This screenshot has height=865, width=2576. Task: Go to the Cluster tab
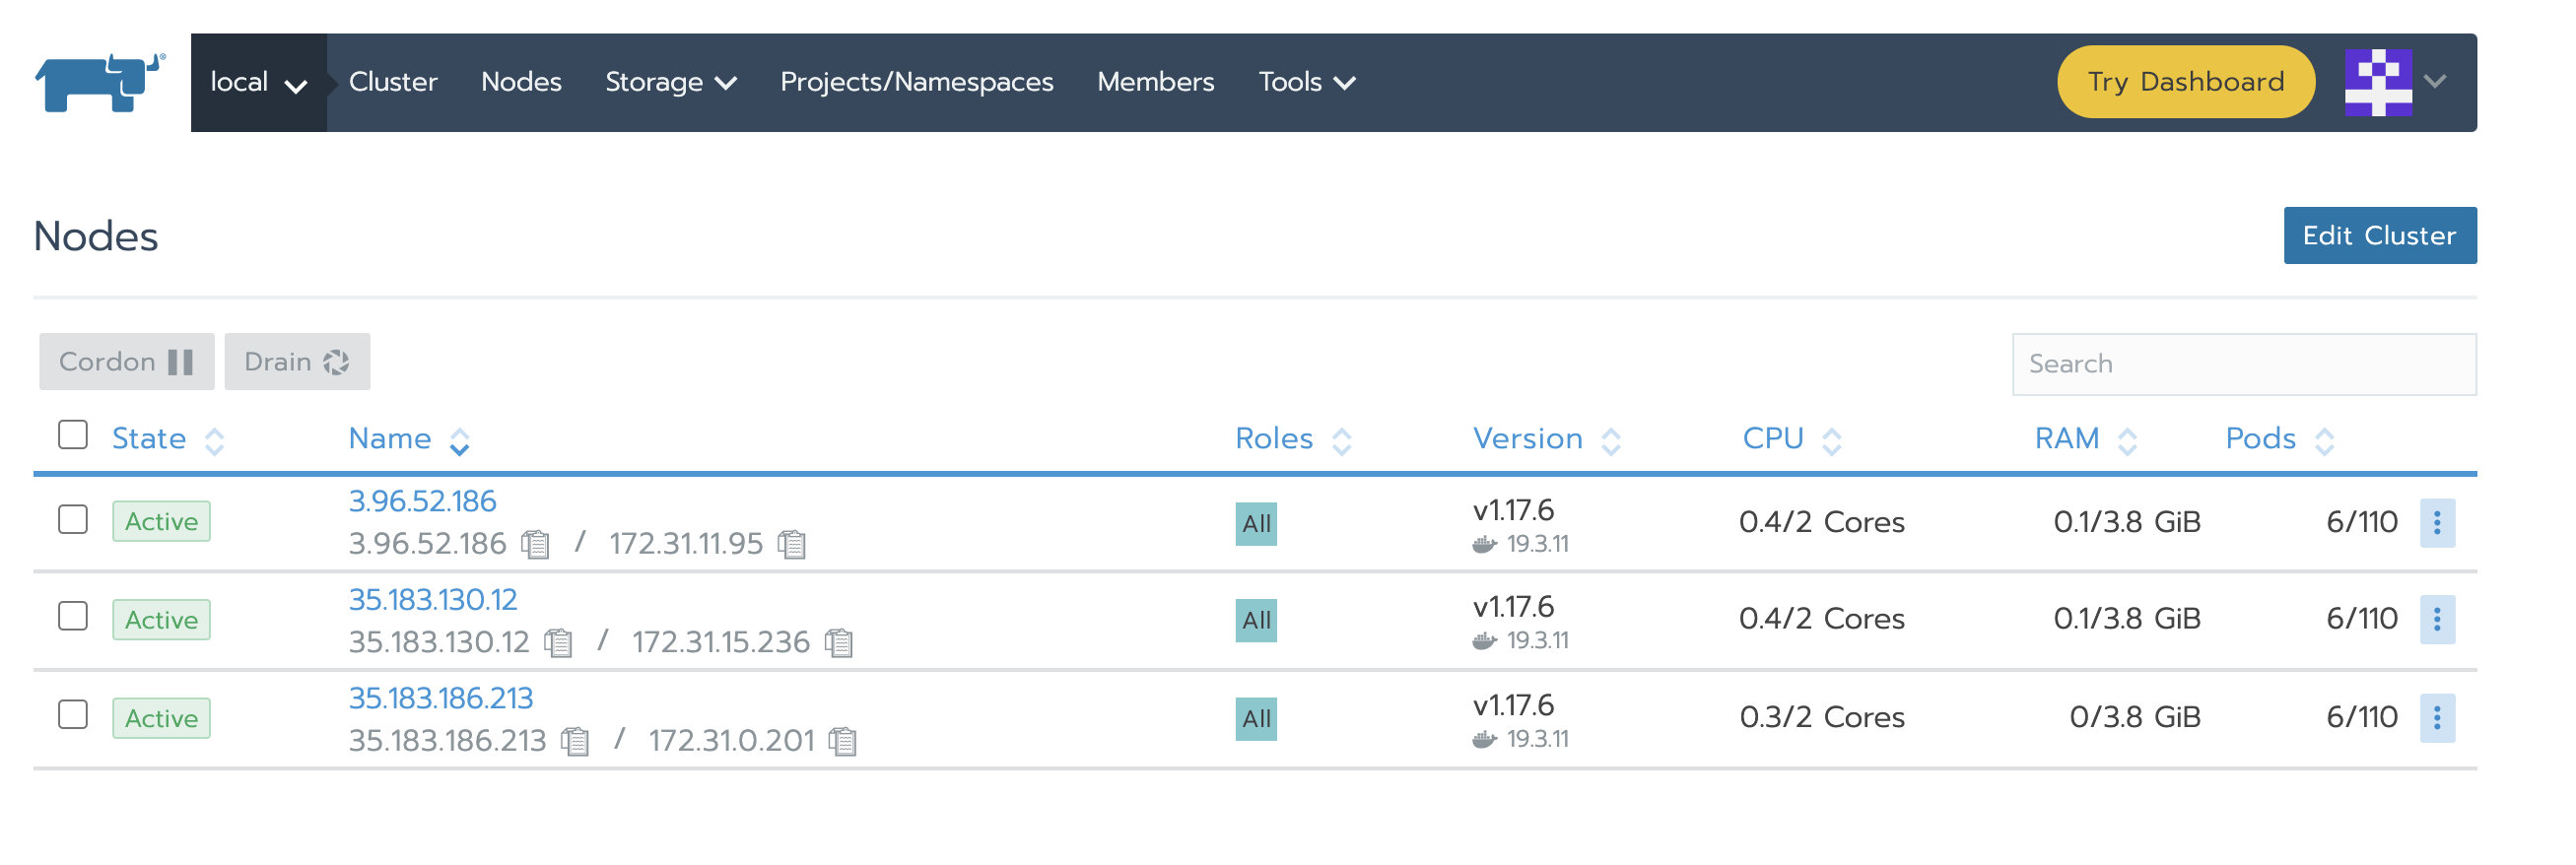tap(393, 82)
